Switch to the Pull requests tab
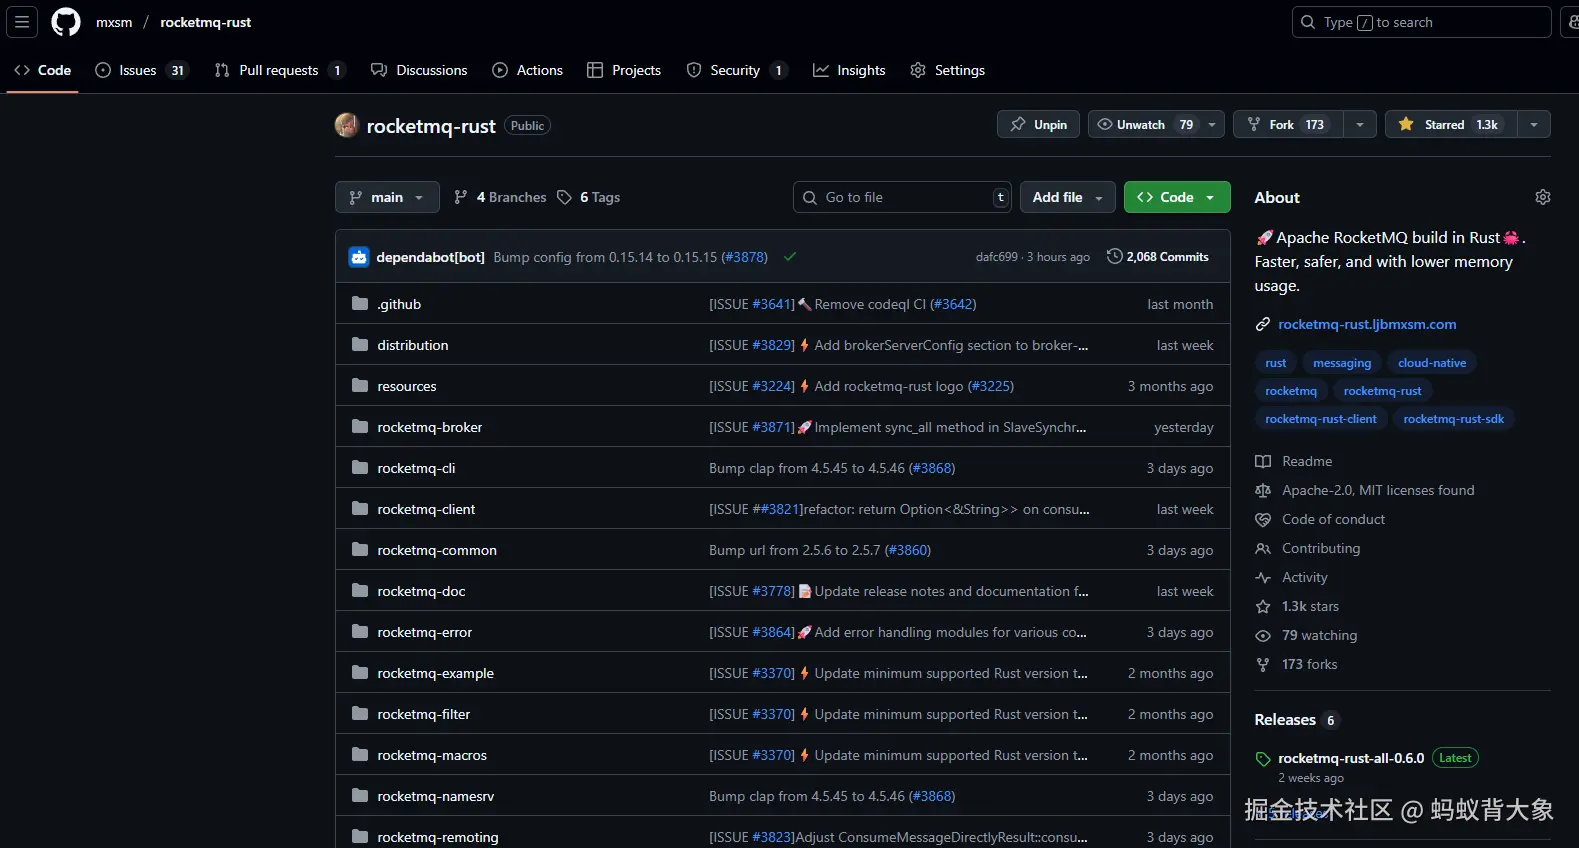Screen dimensions: 1579x848 280,70
